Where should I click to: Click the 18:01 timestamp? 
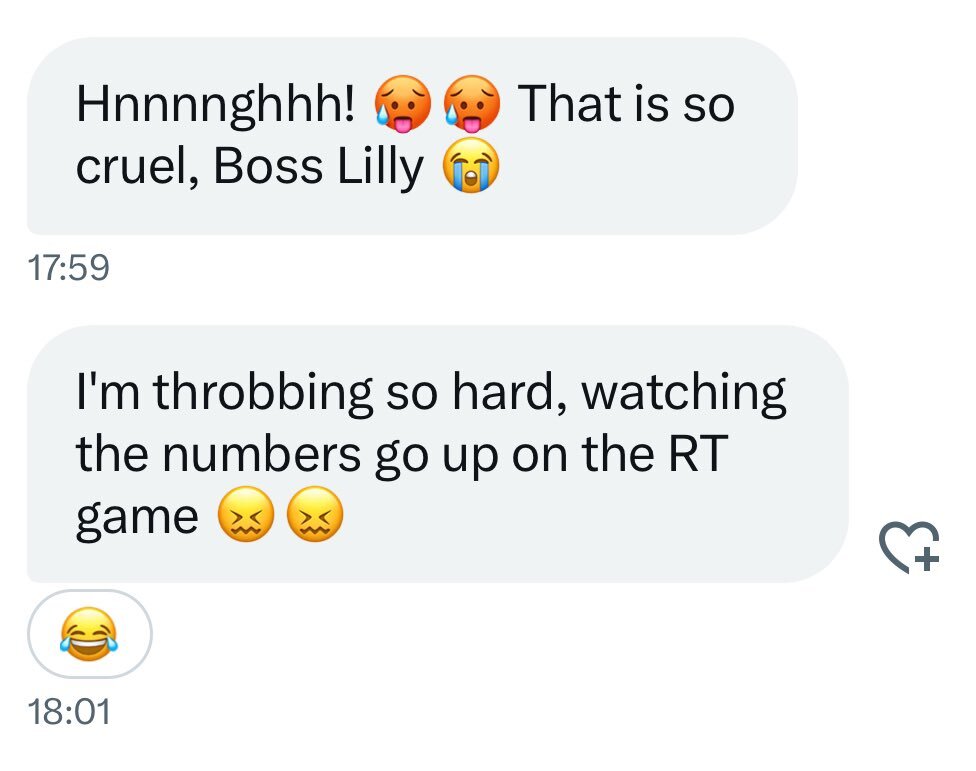tap(68, 712)
